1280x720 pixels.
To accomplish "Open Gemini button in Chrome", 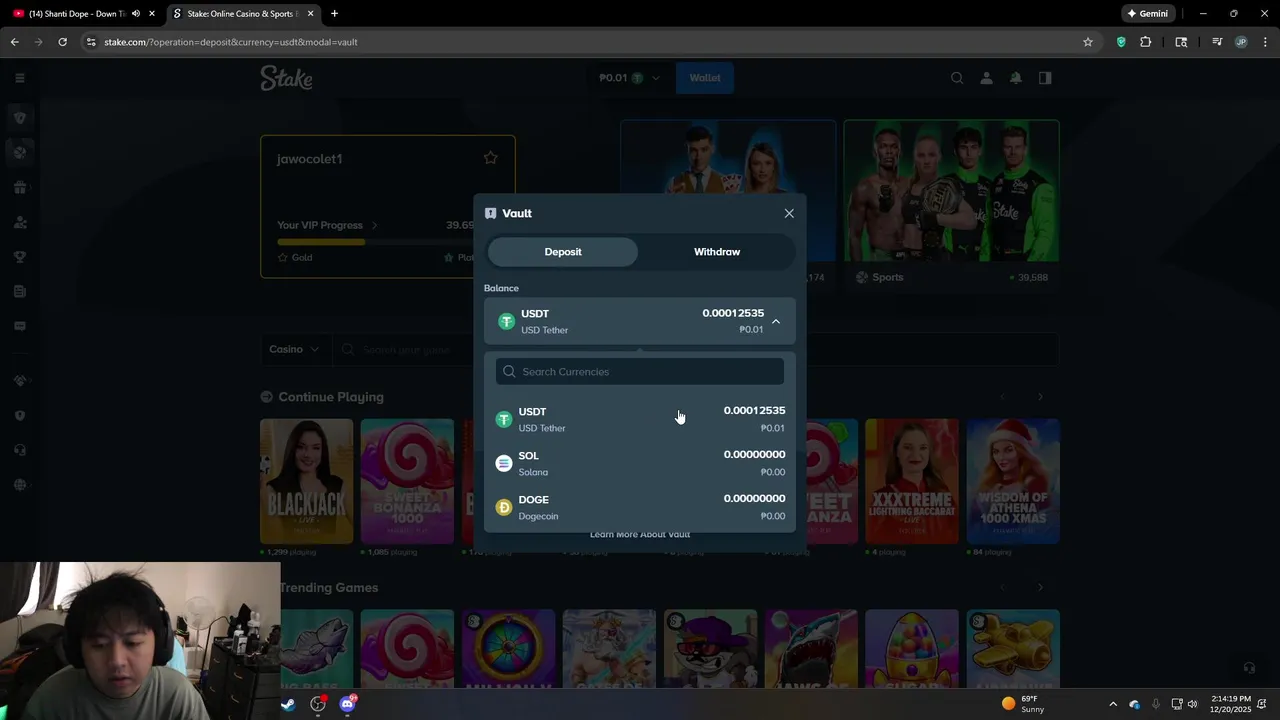I will (1147, 14).
